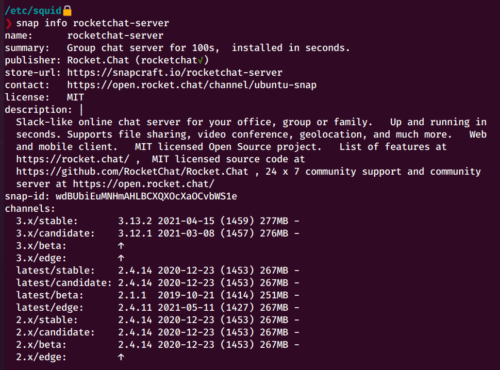Click version 3.13.2 on 3.x/stable row
The image size is (500, 370).
(135, 221)
